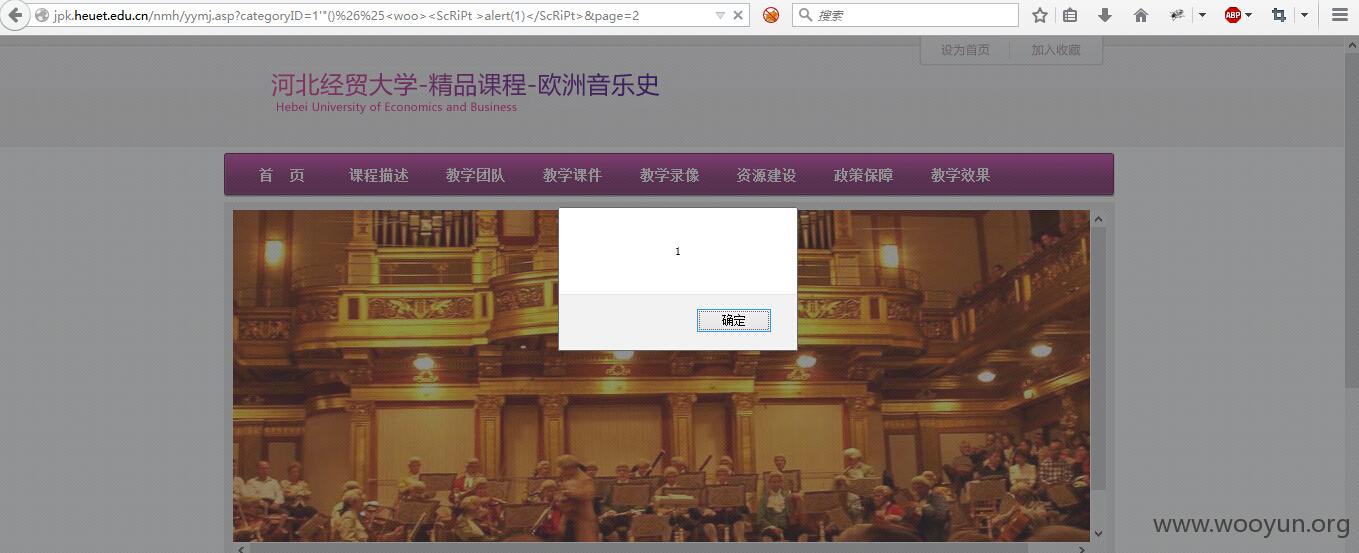Click the search magnifier icon
This screenshot has height=553, width=1359.
pos(805,15)
